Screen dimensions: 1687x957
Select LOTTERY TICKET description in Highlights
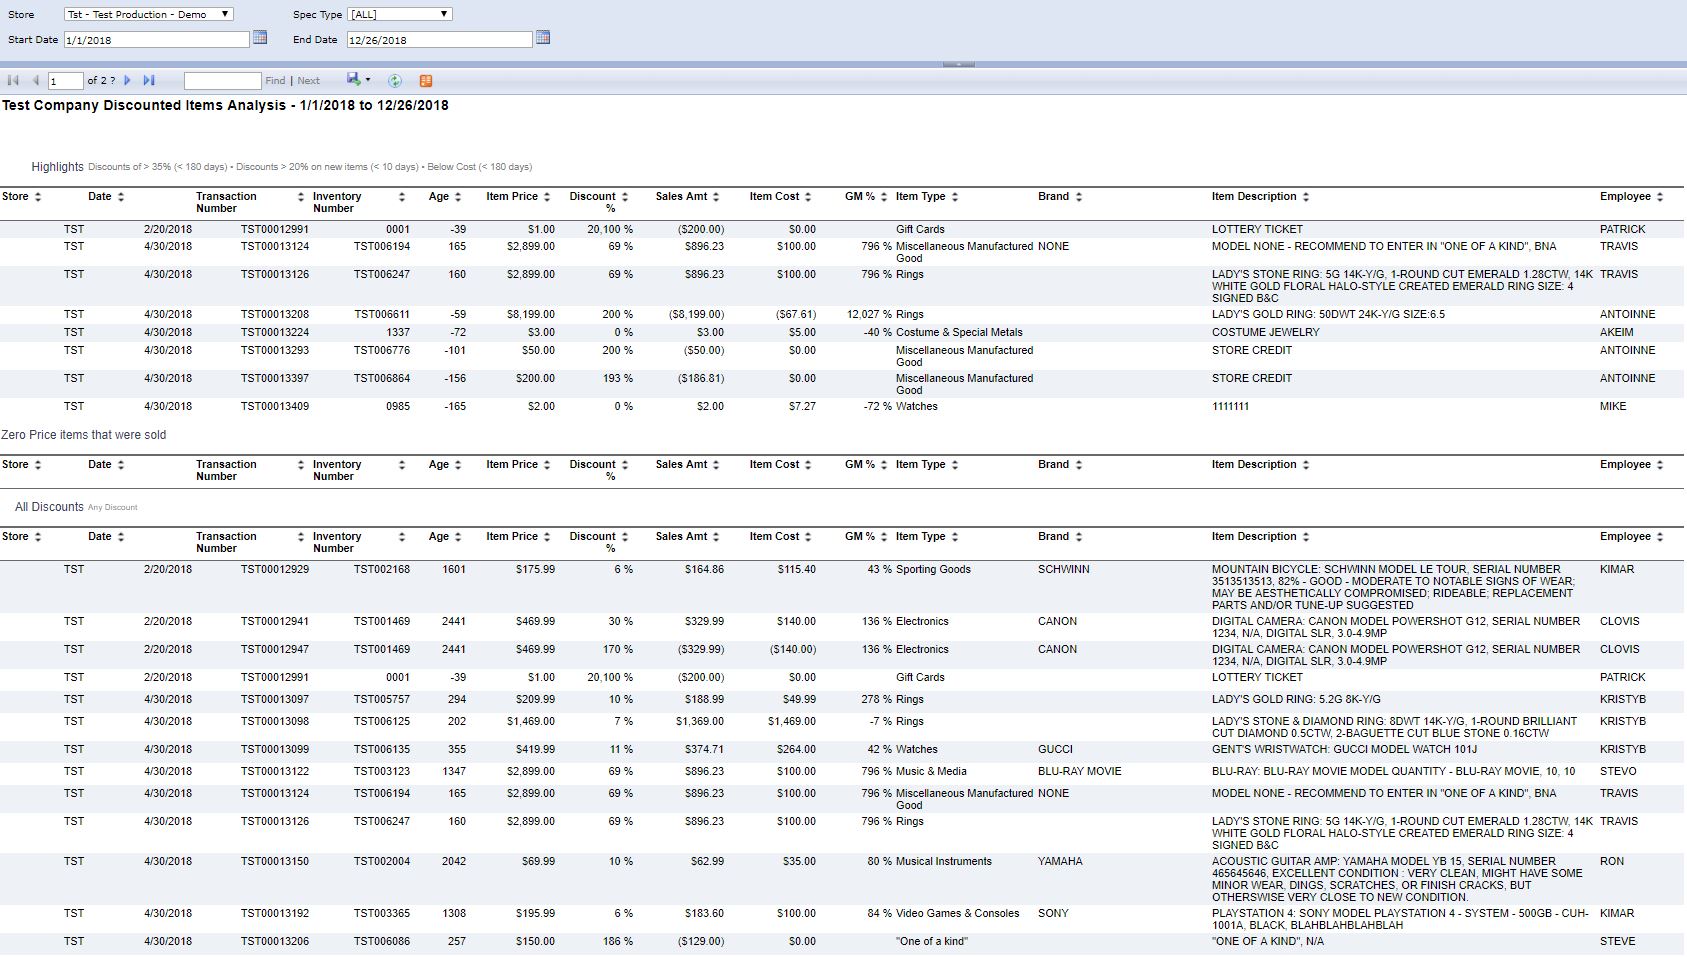[x=1257, y=229]
